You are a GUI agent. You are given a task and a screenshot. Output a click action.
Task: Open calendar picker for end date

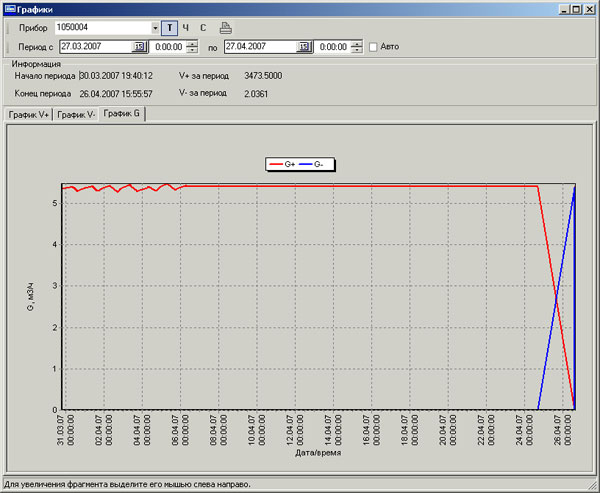coord(303,47)
